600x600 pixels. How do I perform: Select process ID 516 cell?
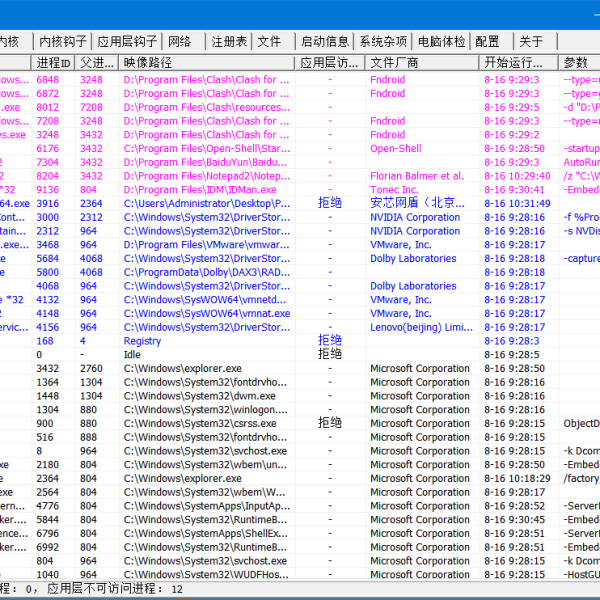pyautogui.click(x=45, y=437)
